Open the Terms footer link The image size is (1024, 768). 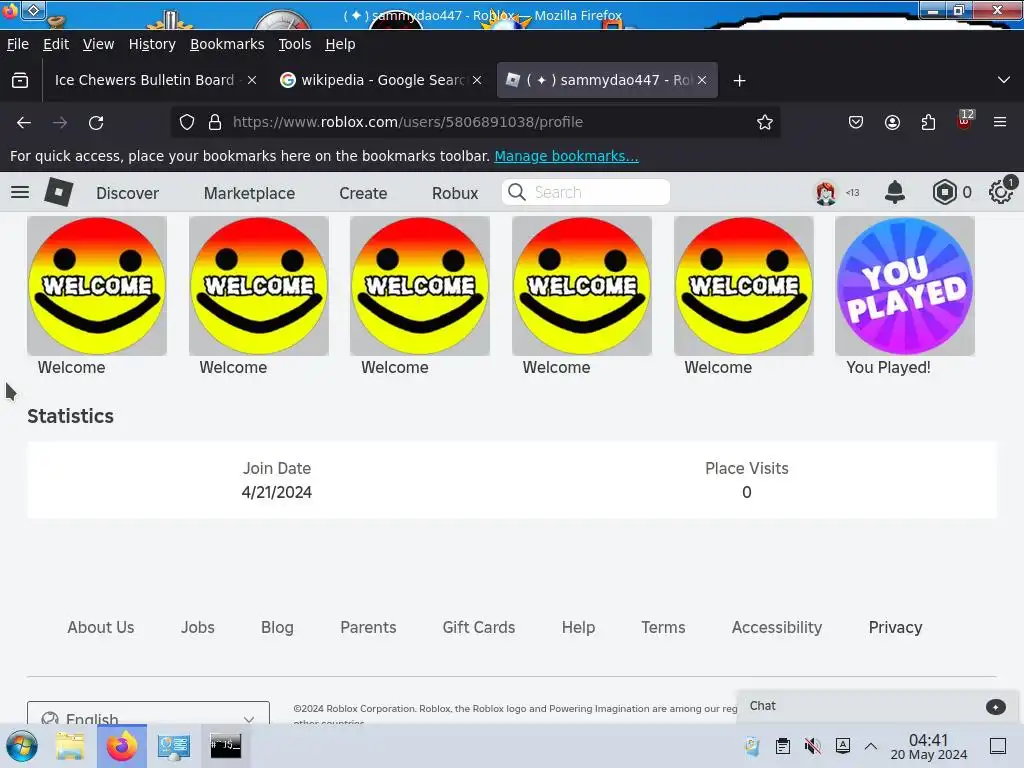click(x=664, y=627)
